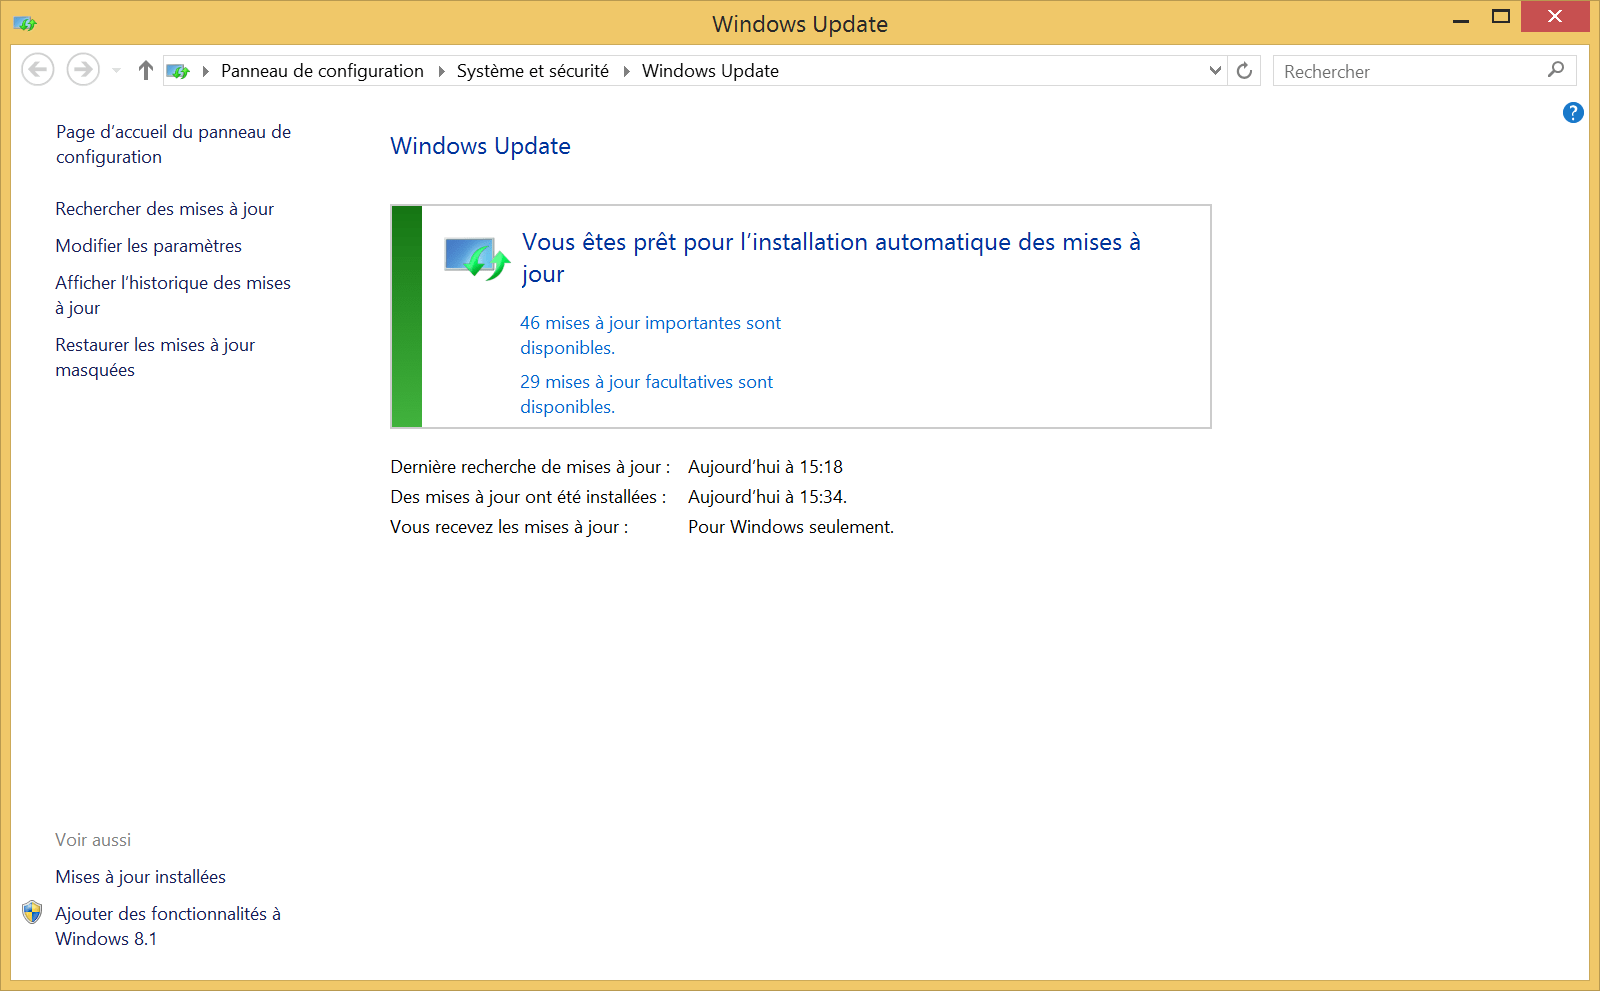
Task: Click the Windows Update status icon with green arrows
Action: tap(478, 259)
